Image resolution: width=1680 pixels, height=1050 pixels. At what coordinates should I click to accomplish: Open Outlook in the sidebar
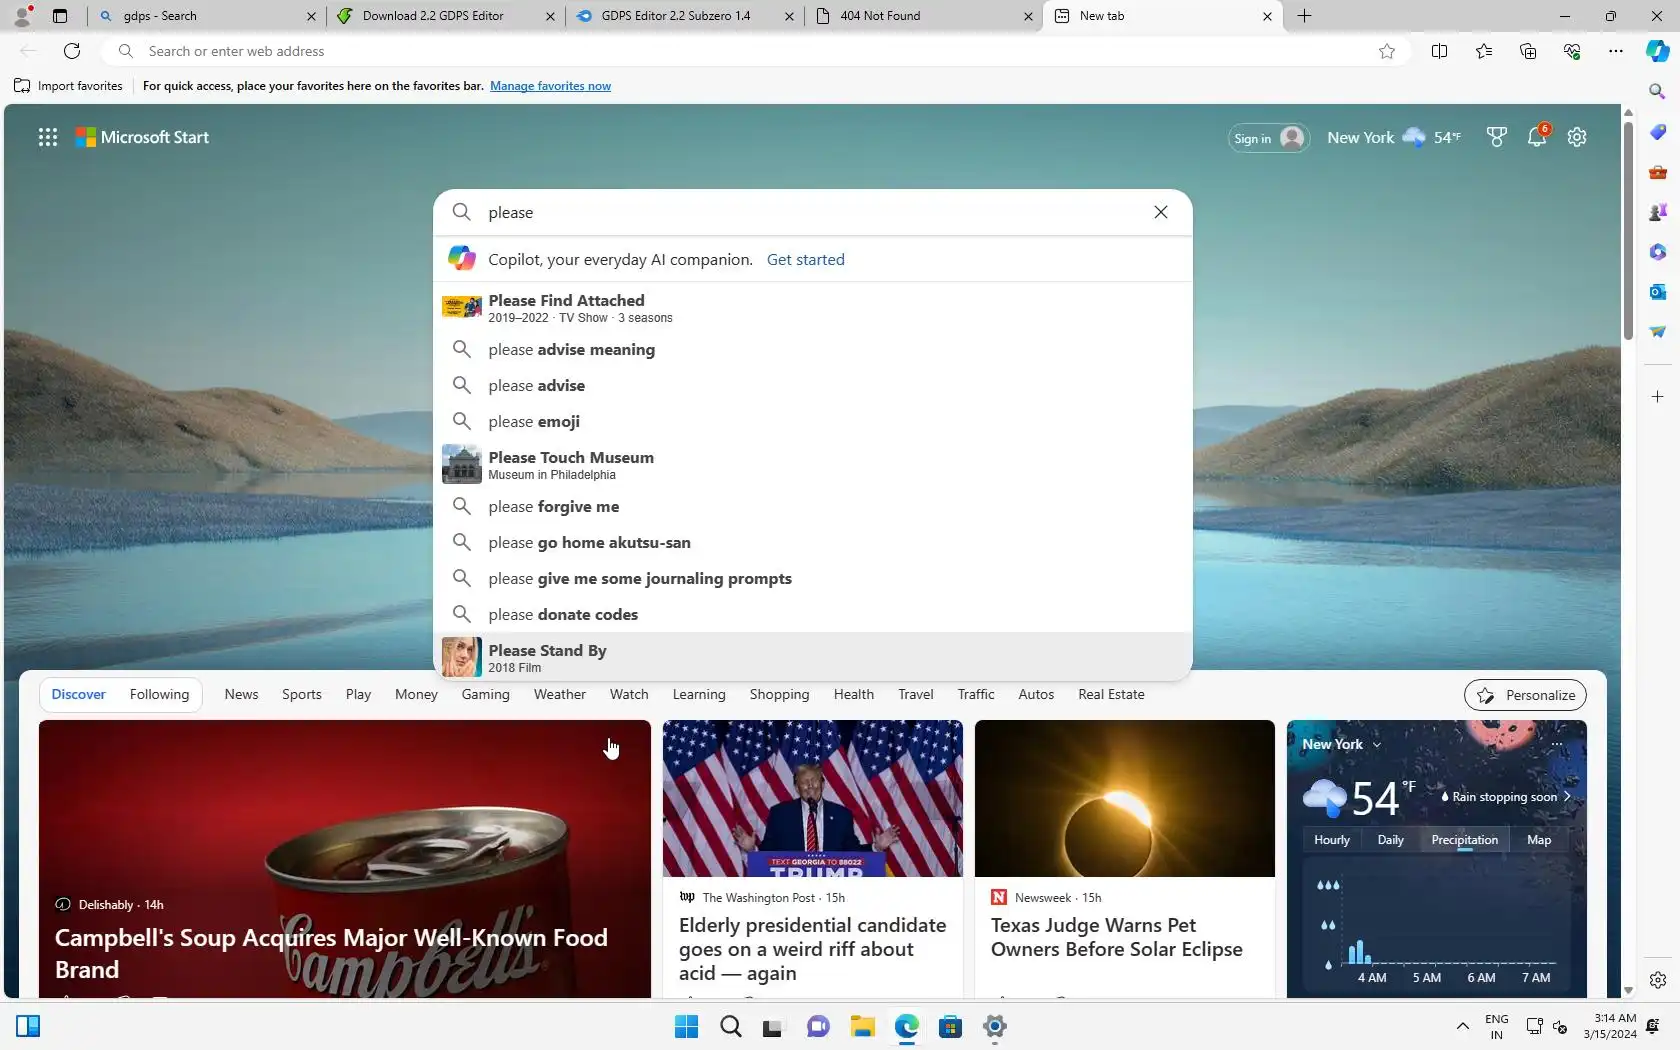(1657, 291)
